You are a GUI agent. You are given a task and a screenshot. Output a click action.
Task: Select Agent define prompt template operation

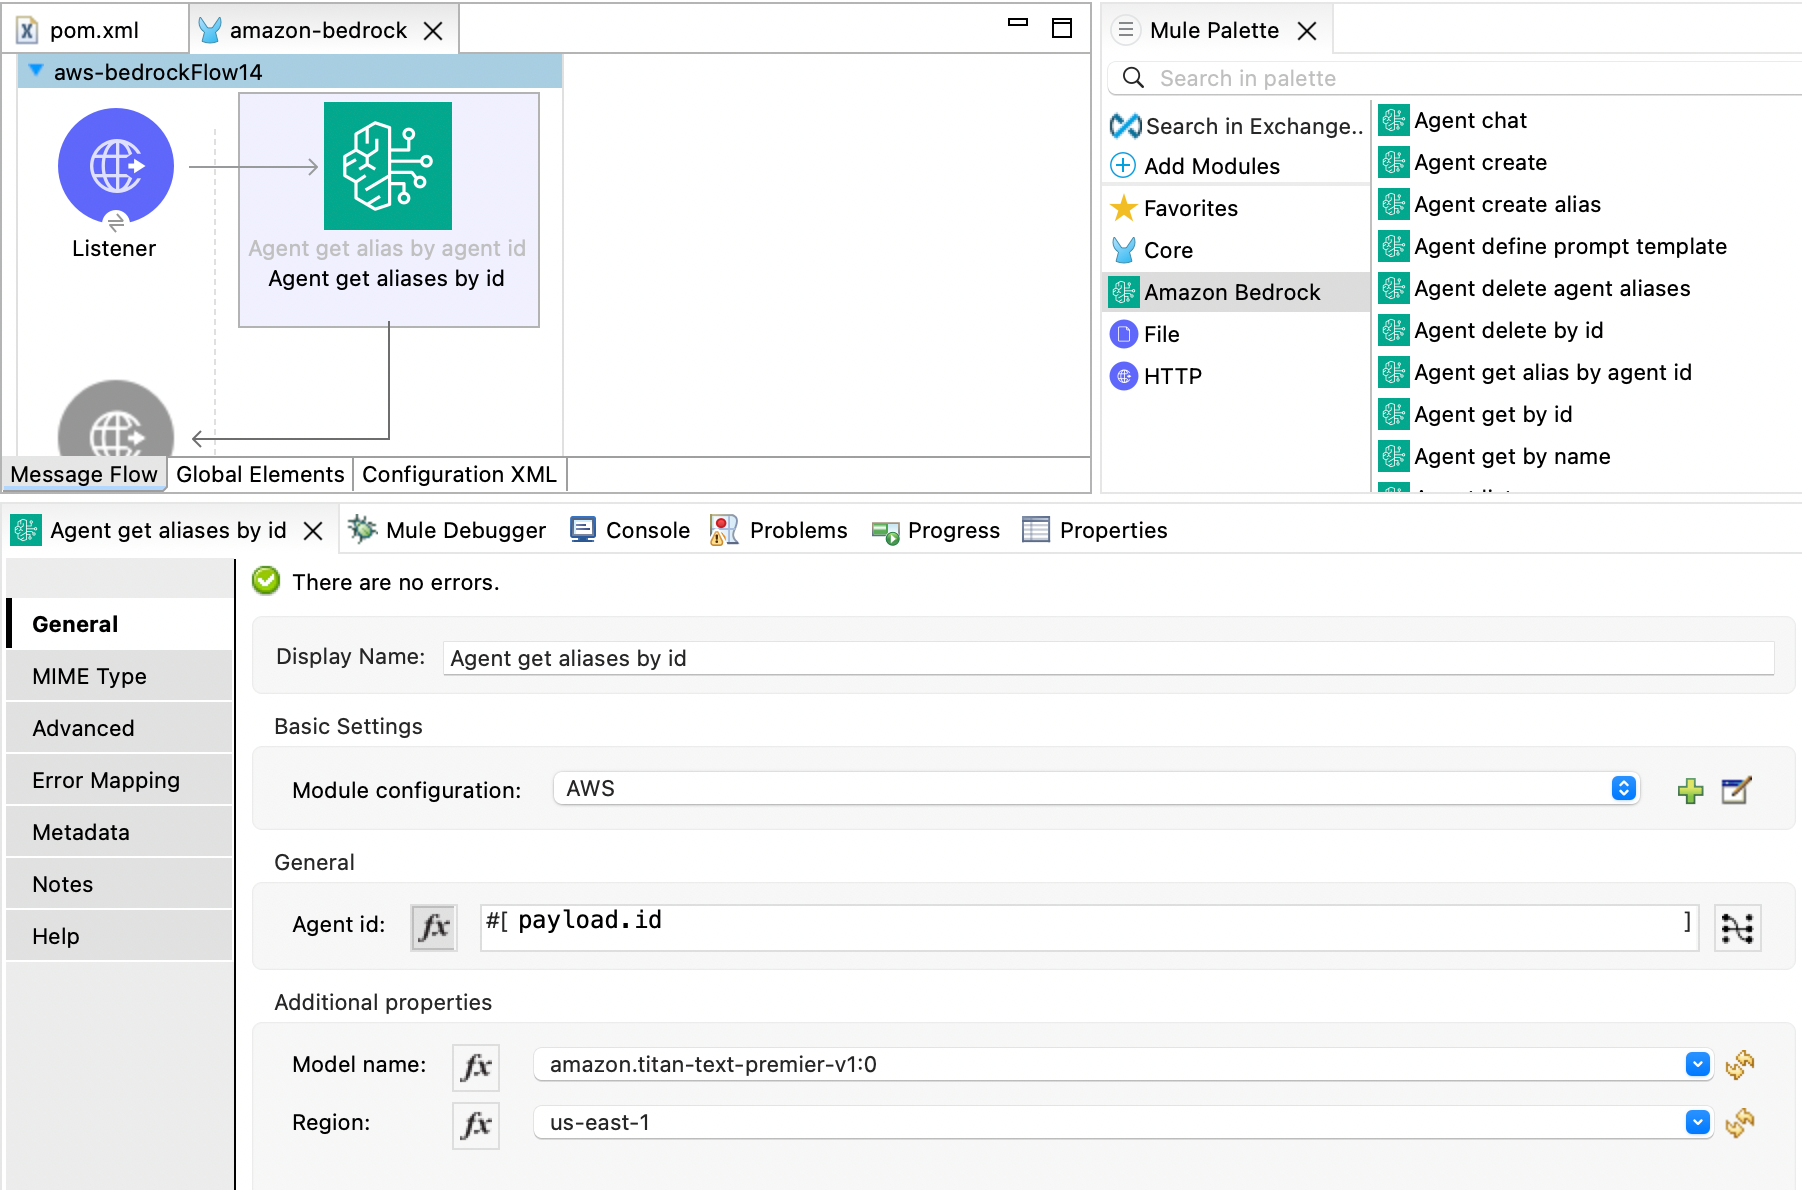(x=1553, y=246)
